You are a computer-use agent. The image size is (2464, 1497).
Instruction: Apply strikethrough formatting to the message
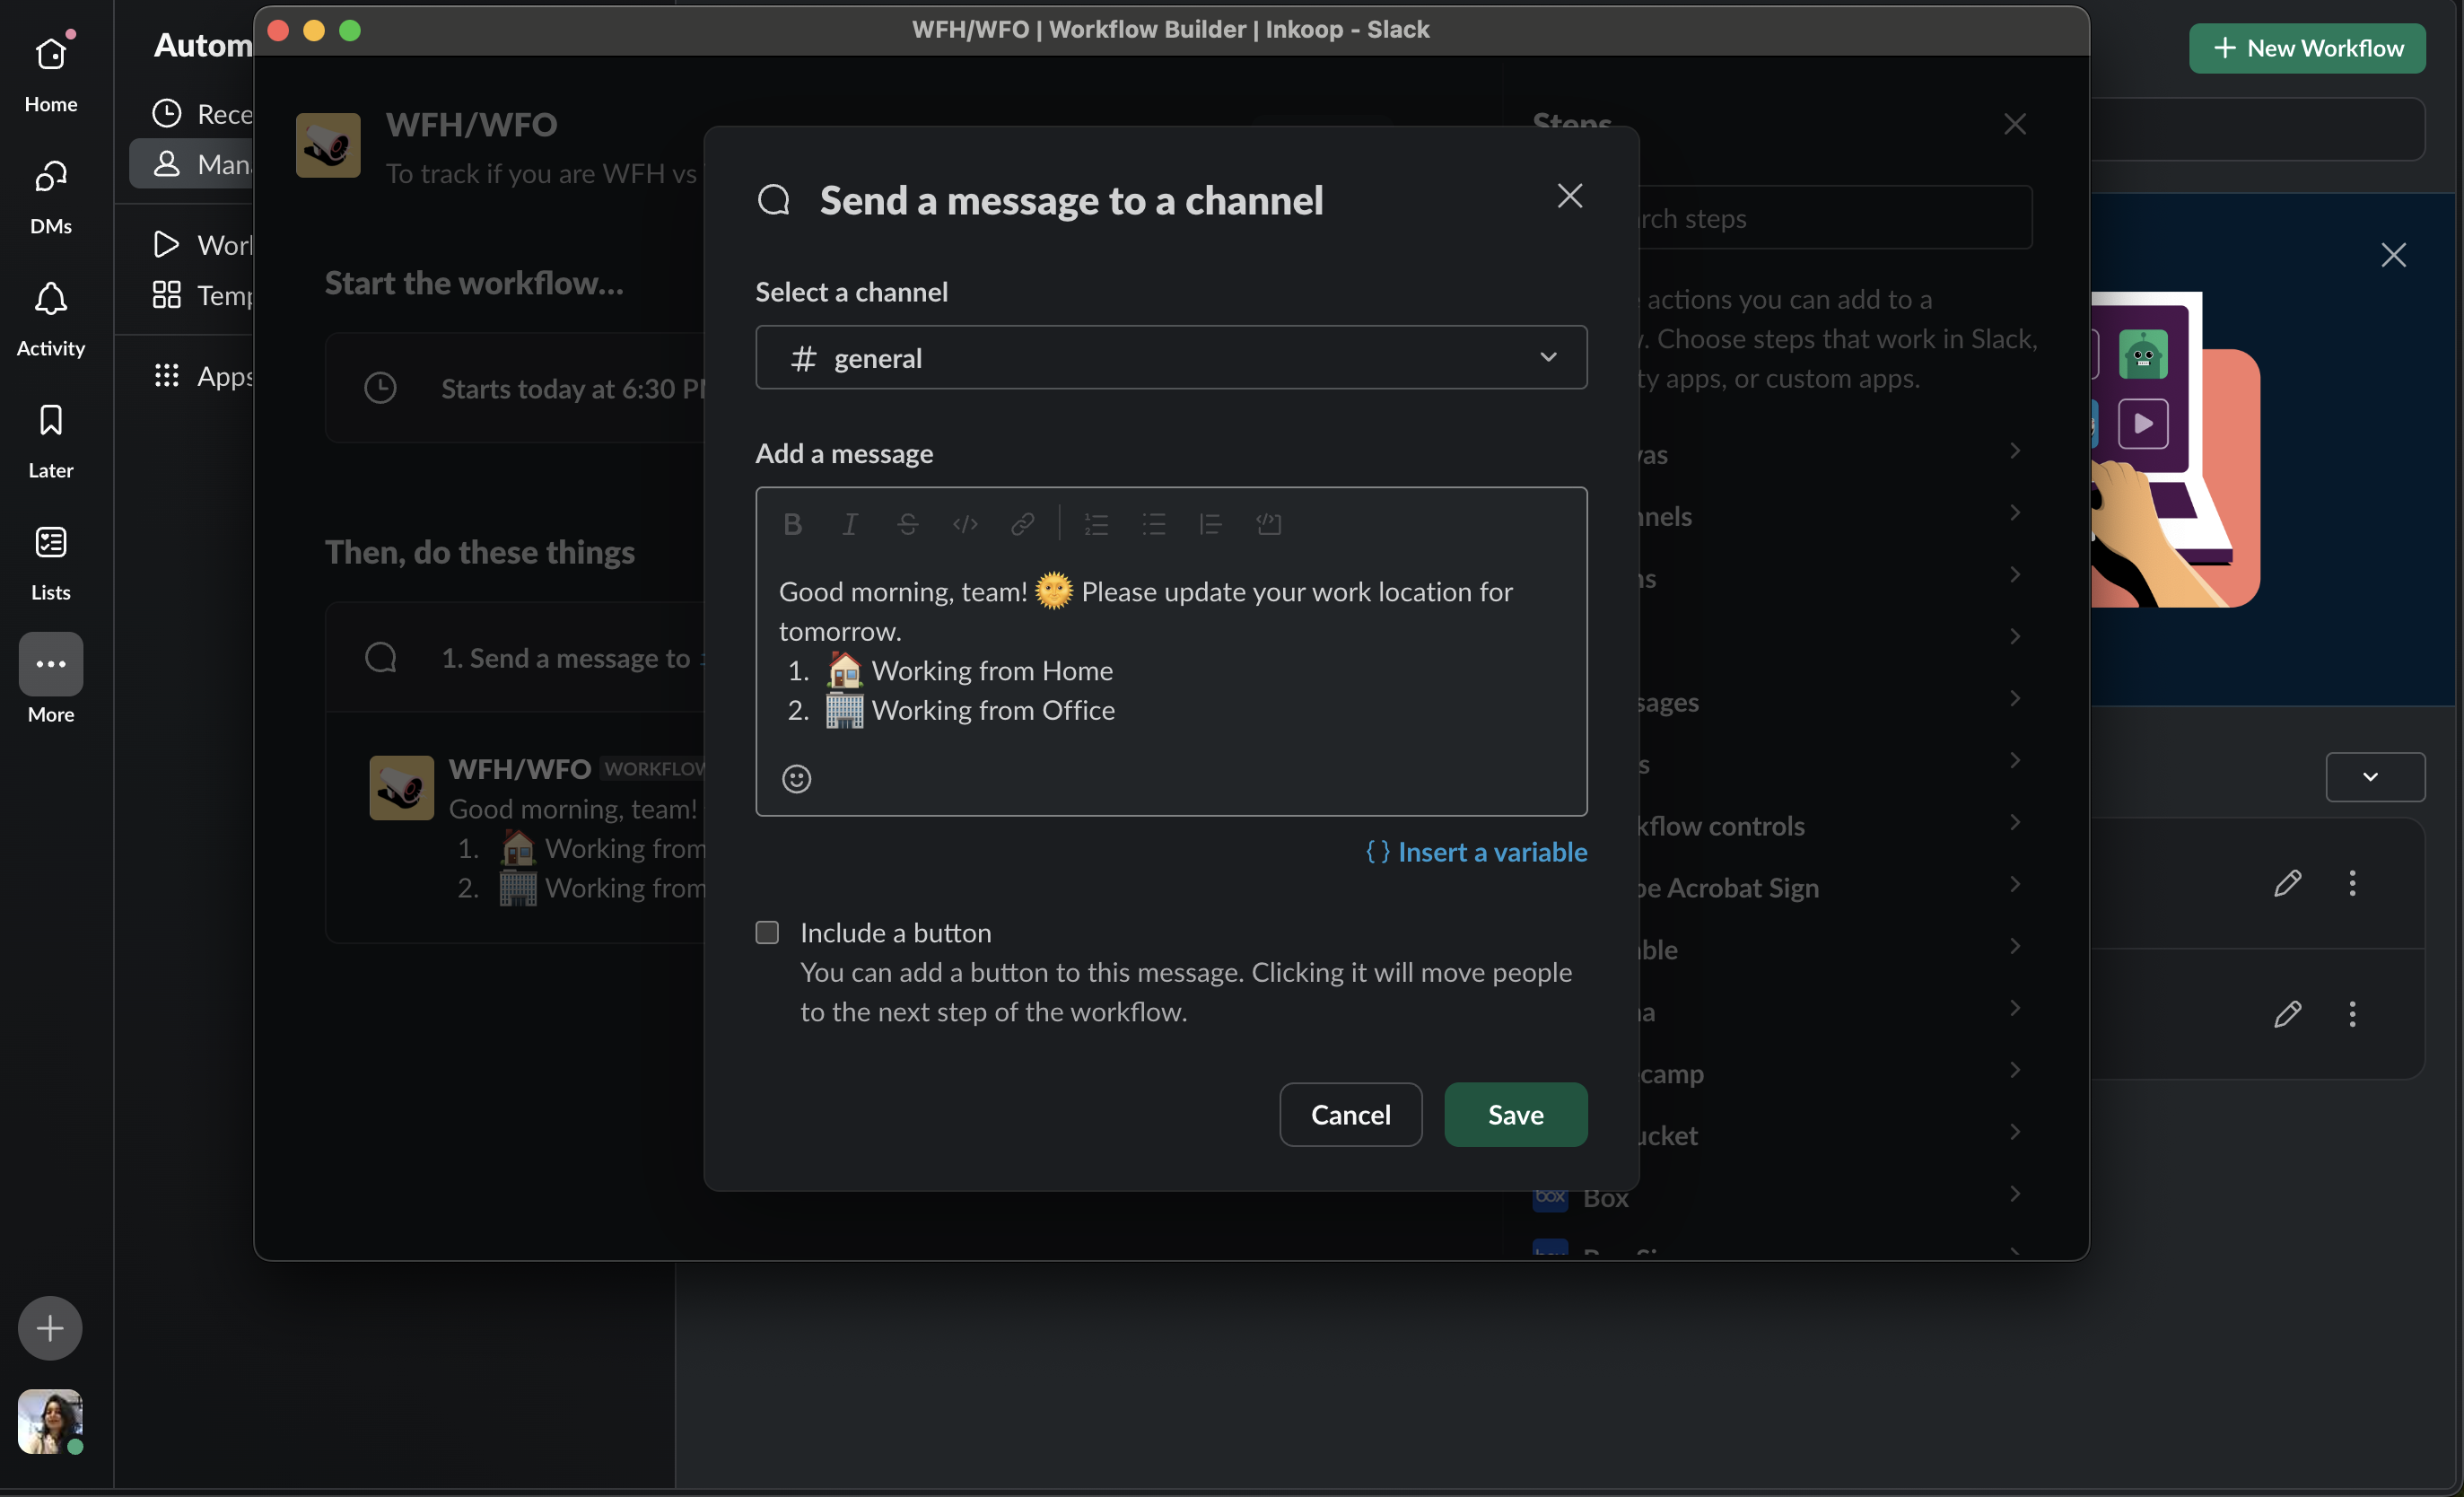pos(907,524)
